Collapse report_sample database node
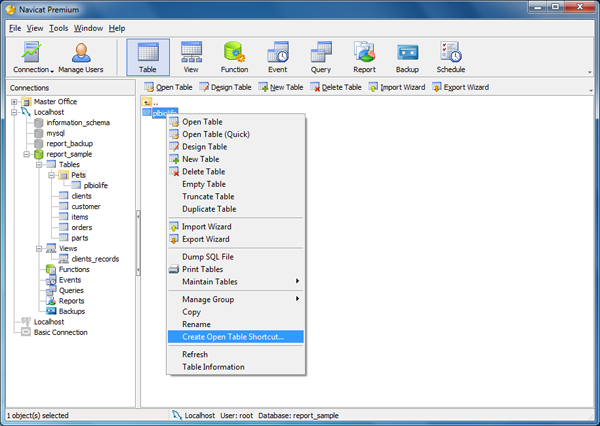Viewport: 600px width, 426px height. pos(26,154)
